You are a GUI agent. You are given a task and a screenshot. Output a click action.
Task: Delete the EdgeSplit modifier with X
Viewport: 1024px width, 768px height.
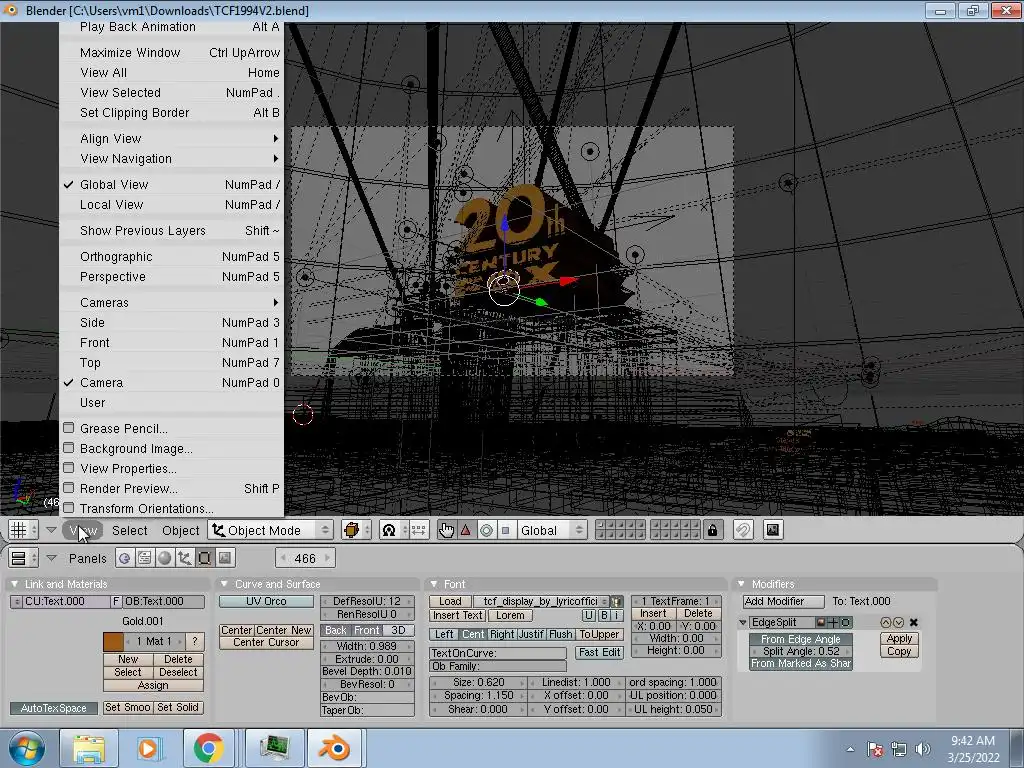click(x=914, y=622)
